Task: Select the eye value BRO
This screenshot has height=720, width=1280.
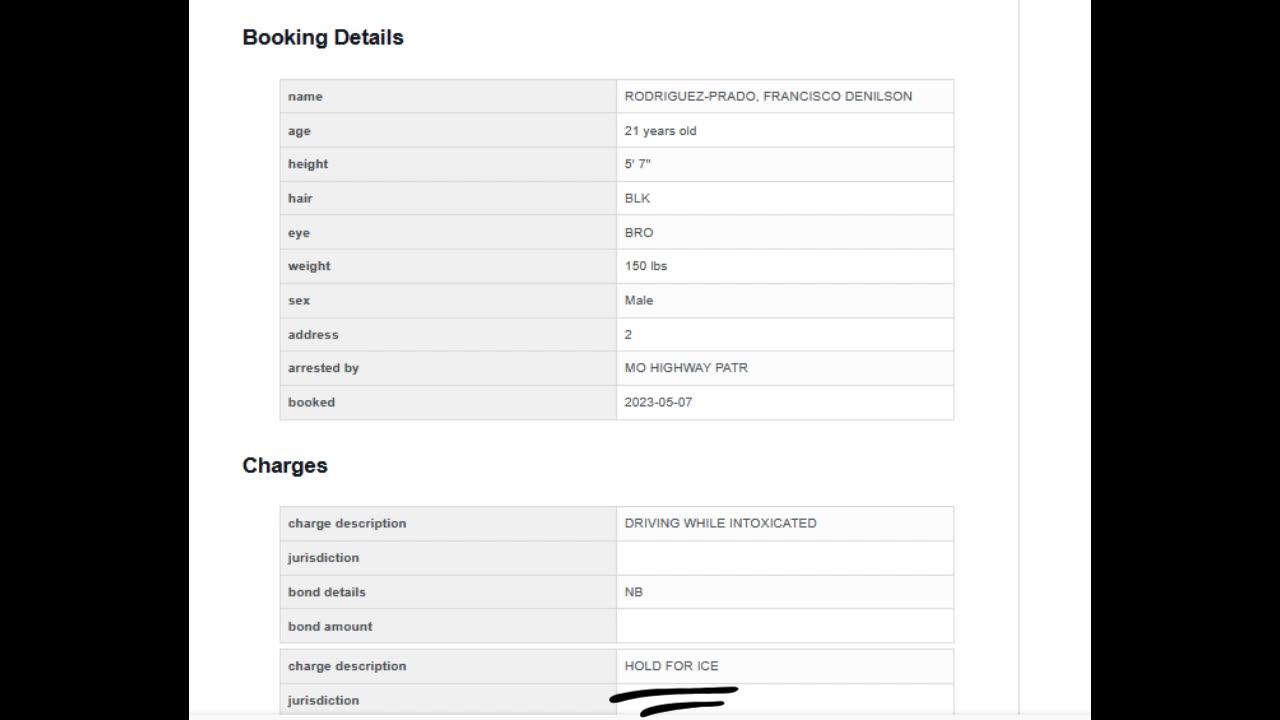Action: click(x=638, y=233)
